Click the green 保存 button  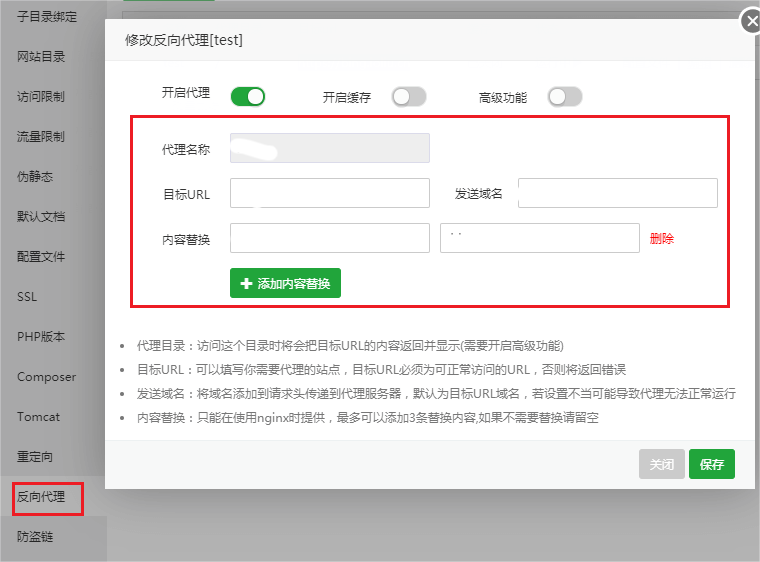712,464
